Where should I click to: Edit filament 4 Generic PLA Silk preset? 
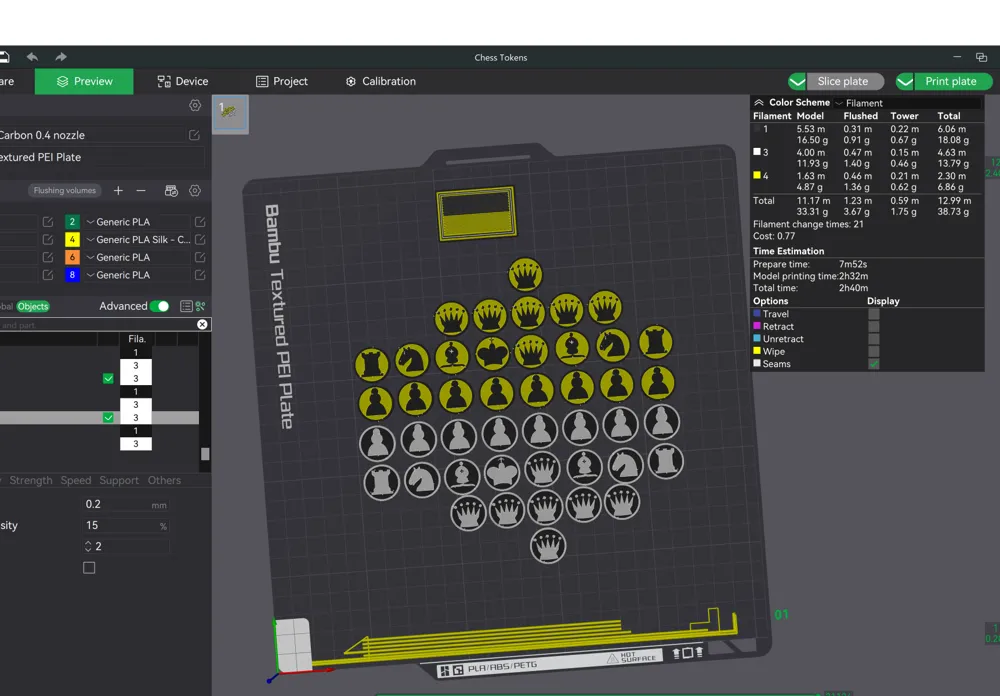pos(200,239)
